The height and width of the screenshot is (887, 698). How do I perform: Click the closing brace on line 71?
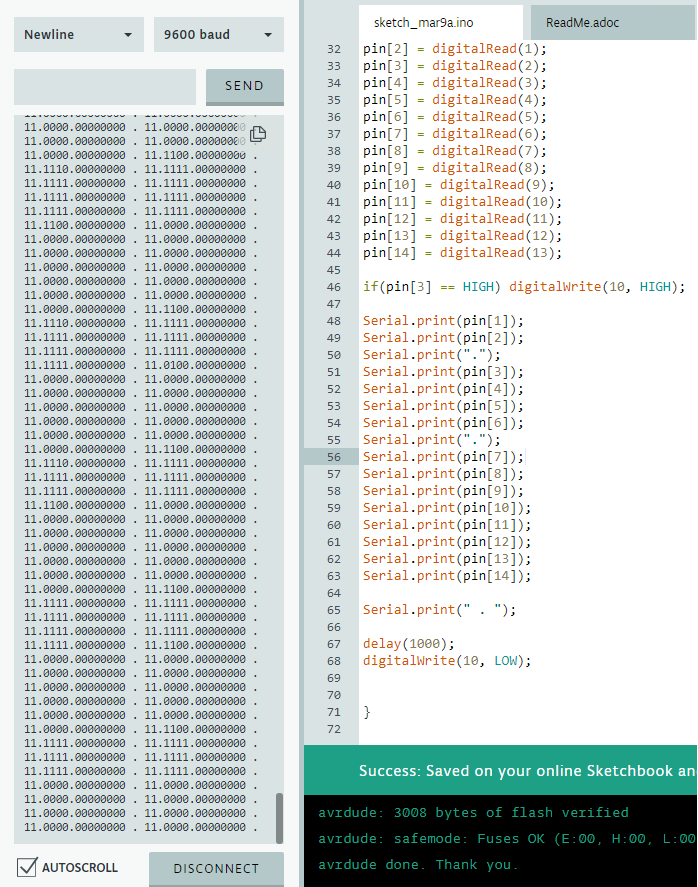coord(367,712)
